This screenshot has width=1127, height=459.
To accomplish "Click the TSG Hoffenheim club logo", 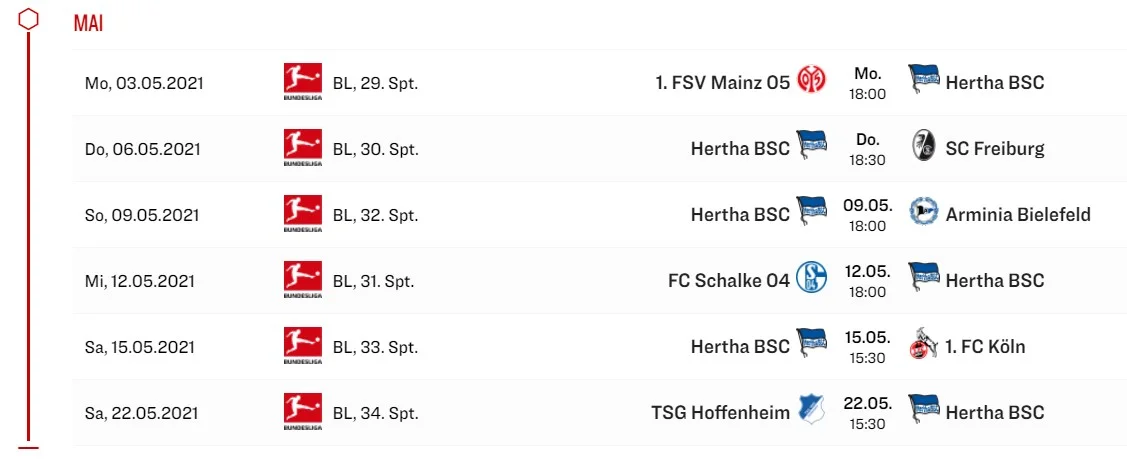I will pos(811,412).
